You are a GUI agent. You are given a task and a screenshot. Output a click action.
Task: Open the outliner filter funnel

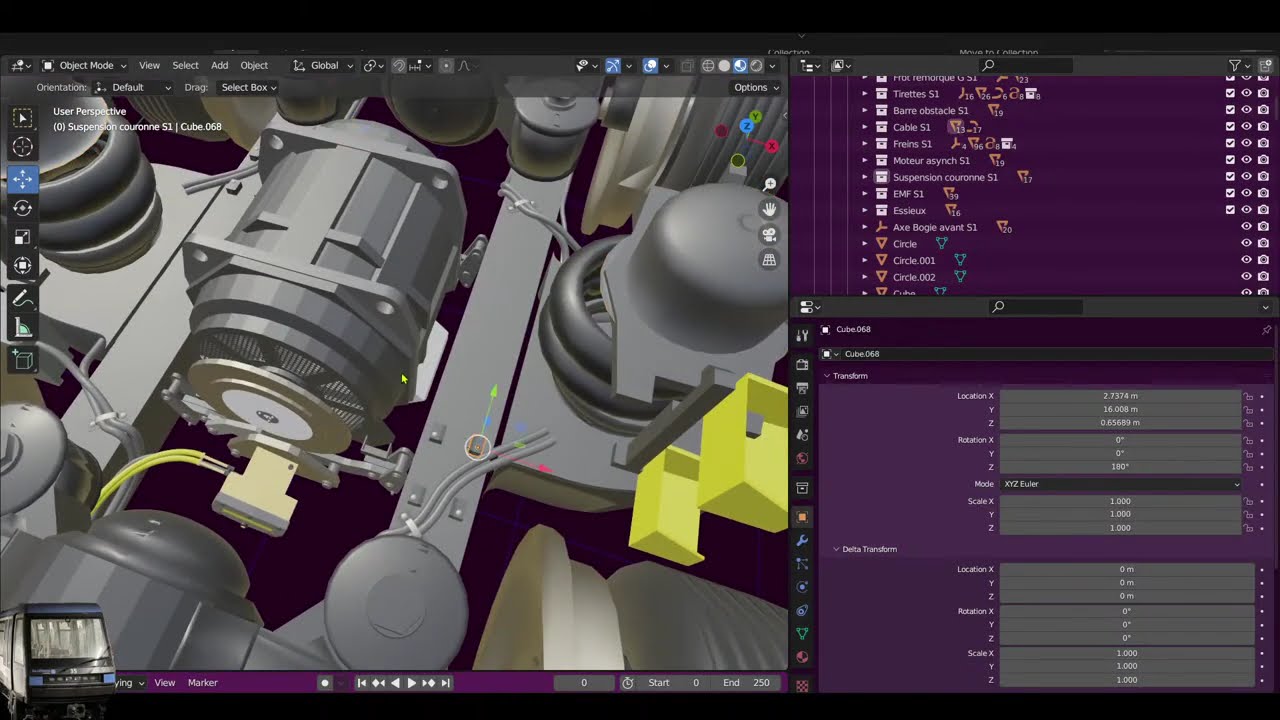point(1235,65)
